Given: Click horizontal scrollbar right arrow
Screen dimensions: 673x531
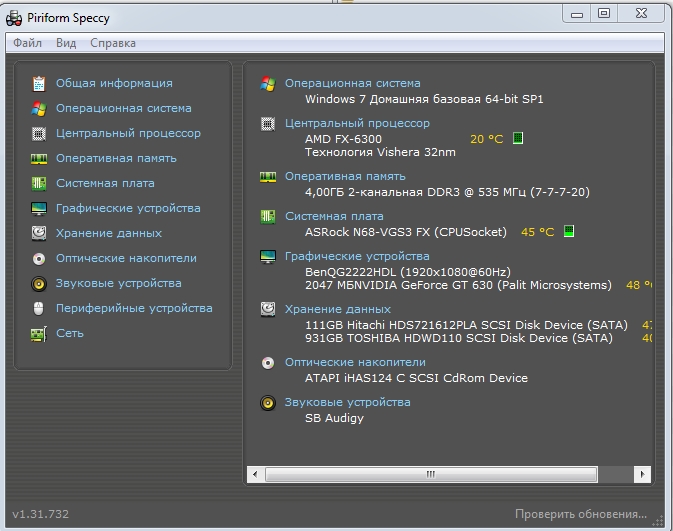Looking at the screenshot, I should point(643,474).
